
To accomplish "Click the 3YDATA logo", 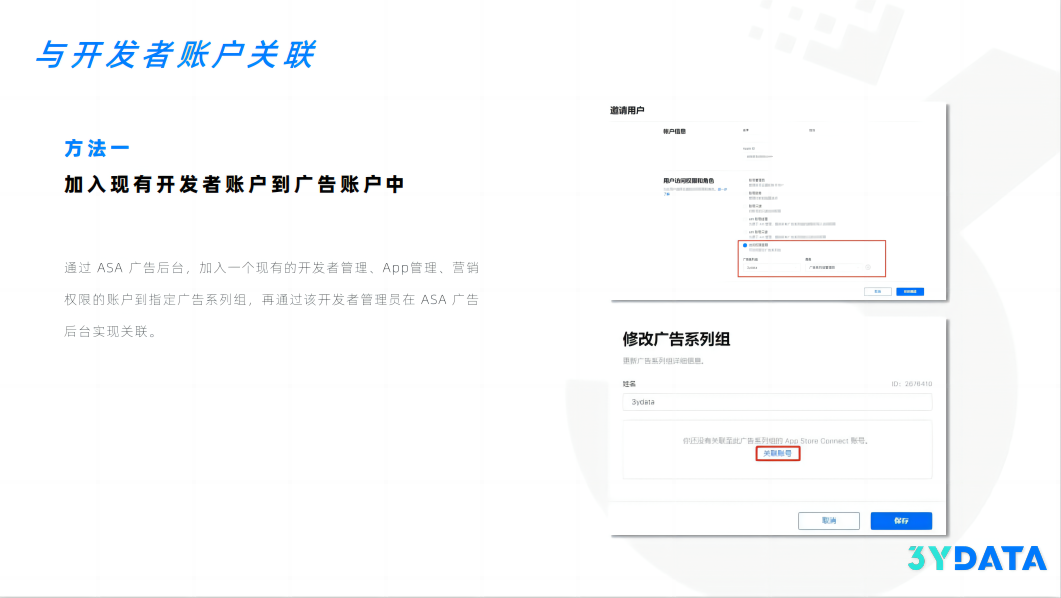I will tap(977, 558).
